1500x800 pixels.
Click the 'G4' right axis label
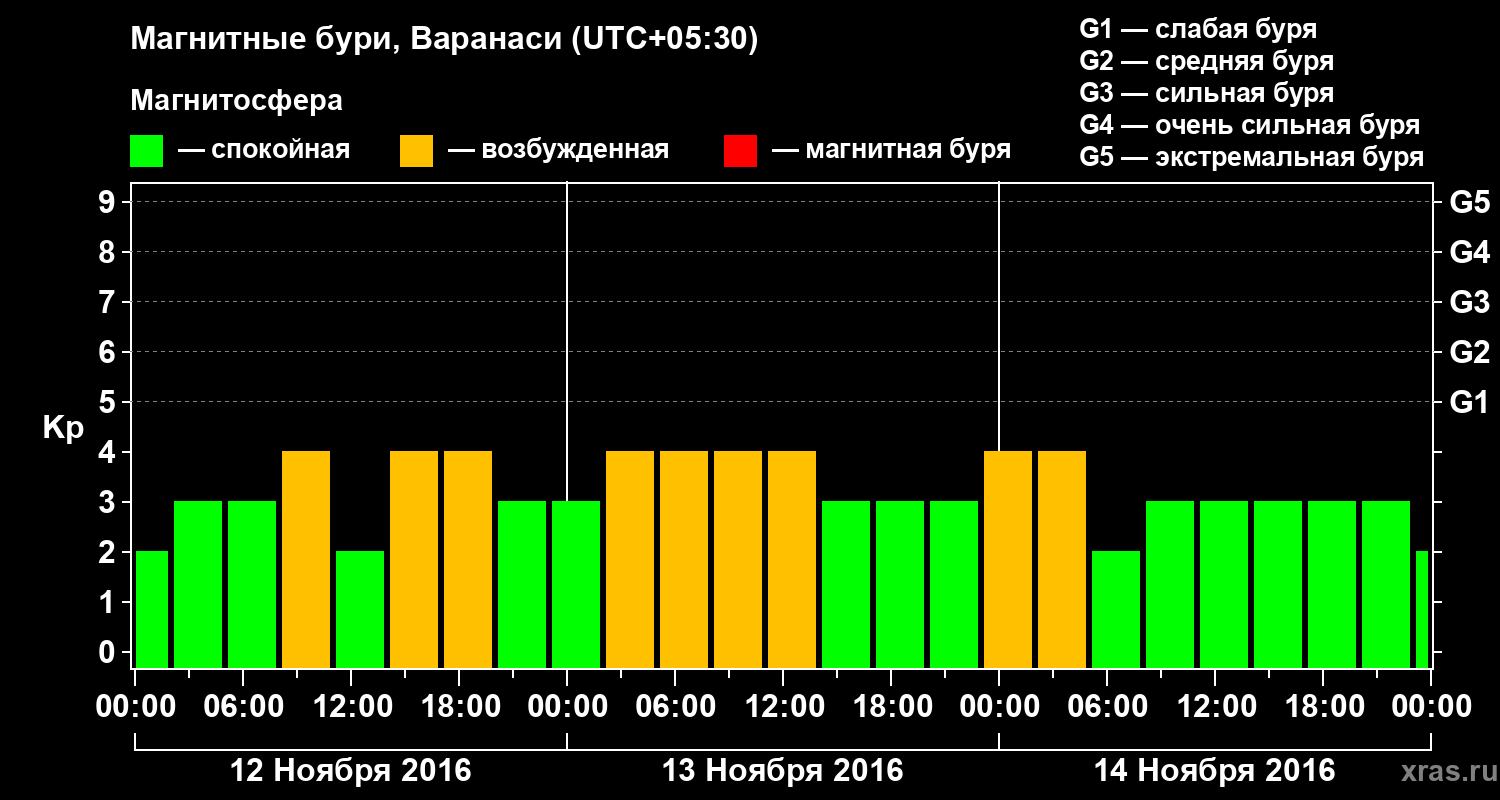coord(1469,252)
